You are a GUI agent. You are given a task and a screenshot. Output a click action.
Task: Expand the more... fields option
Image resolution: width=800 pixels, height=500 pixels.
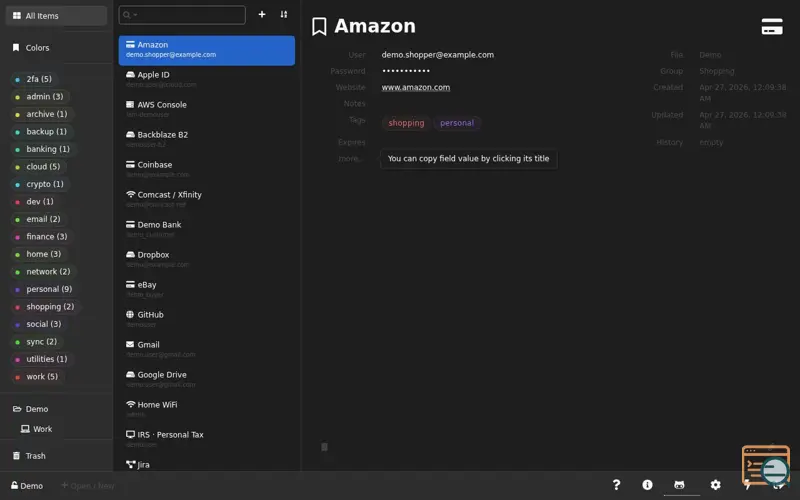(x=349, y=159)
